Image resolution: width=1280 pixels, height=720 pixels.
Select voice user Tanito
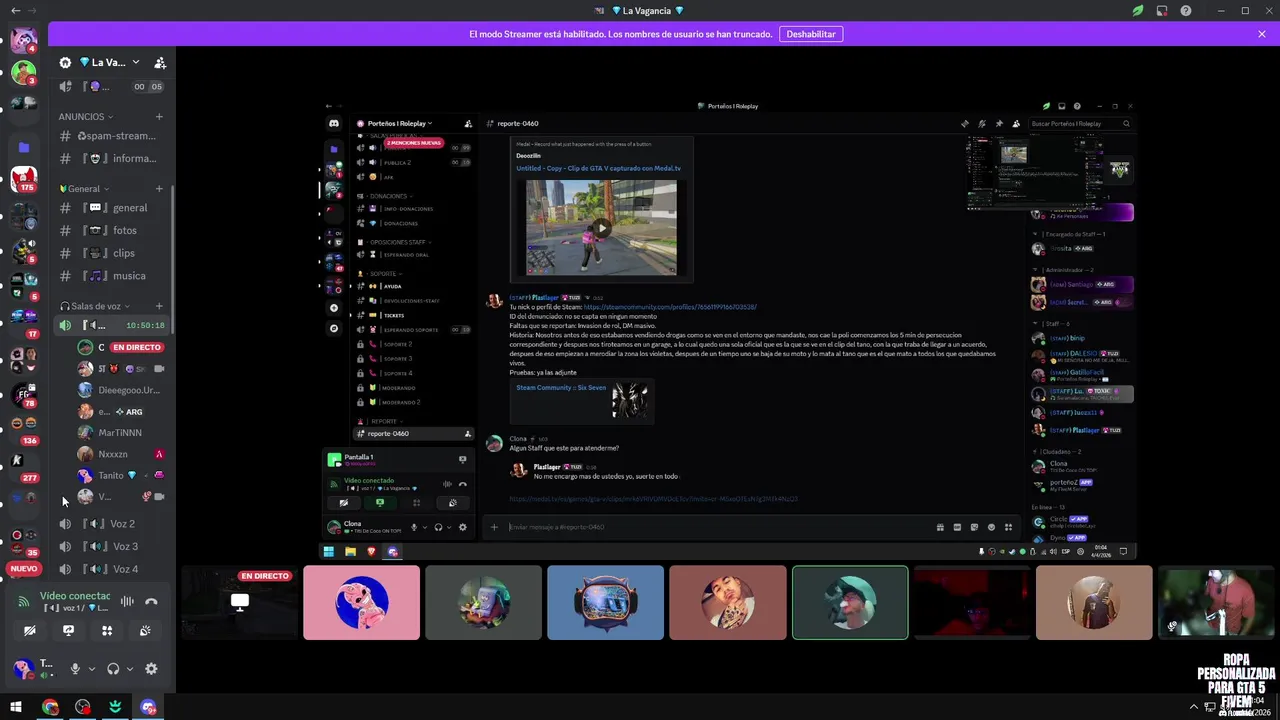pos(120,475)
